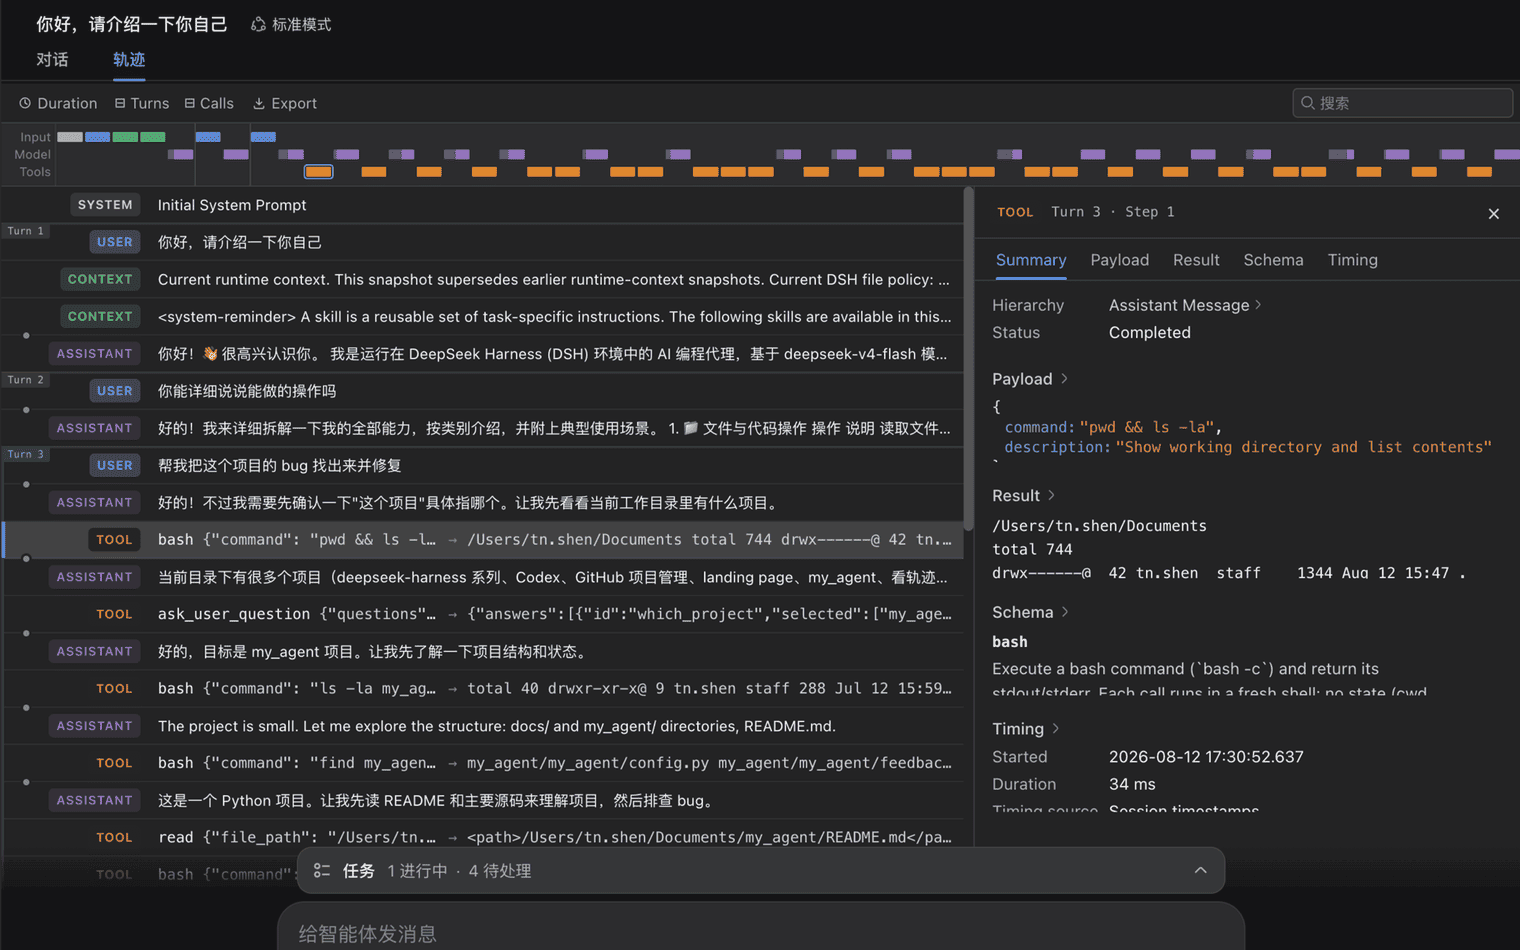
Task: Switch to the 对话 tab
Action: pyautogui.click(x=52, y=60)
